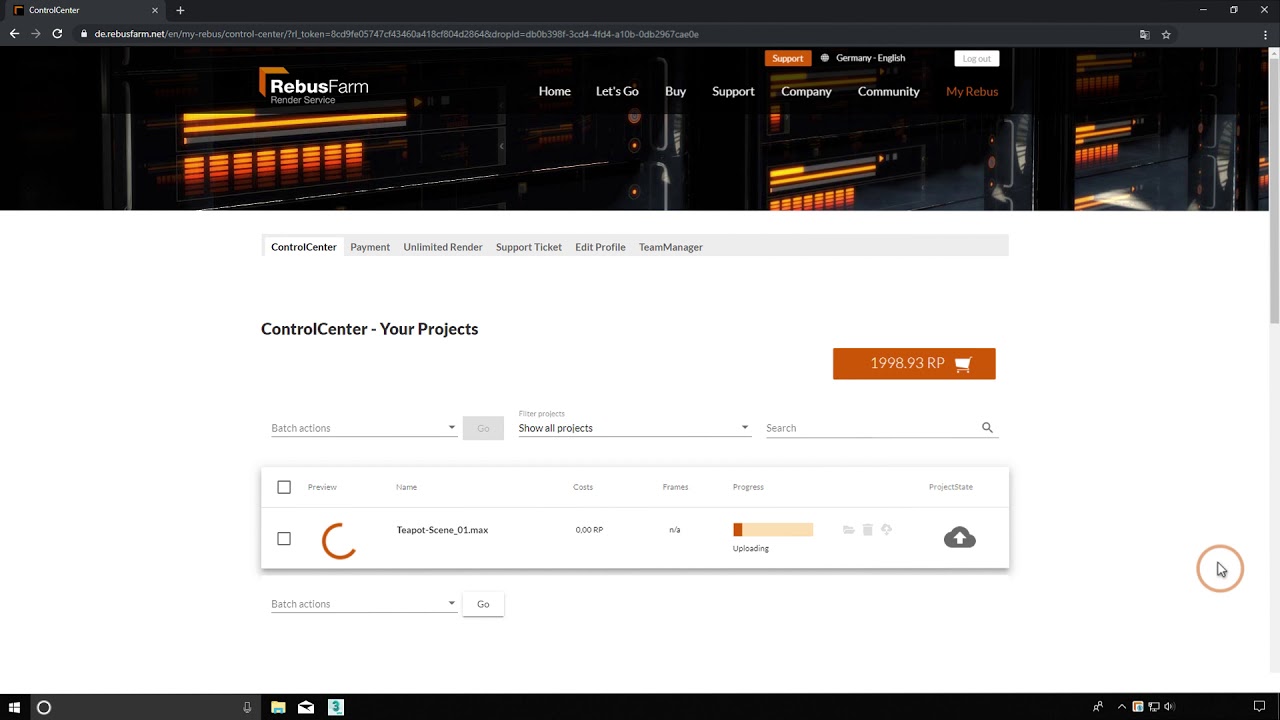Screen dimensions: 1280x720
Task: Open the project folder icon for Teapot-Scene_01.max
Action: pos(849,530)
